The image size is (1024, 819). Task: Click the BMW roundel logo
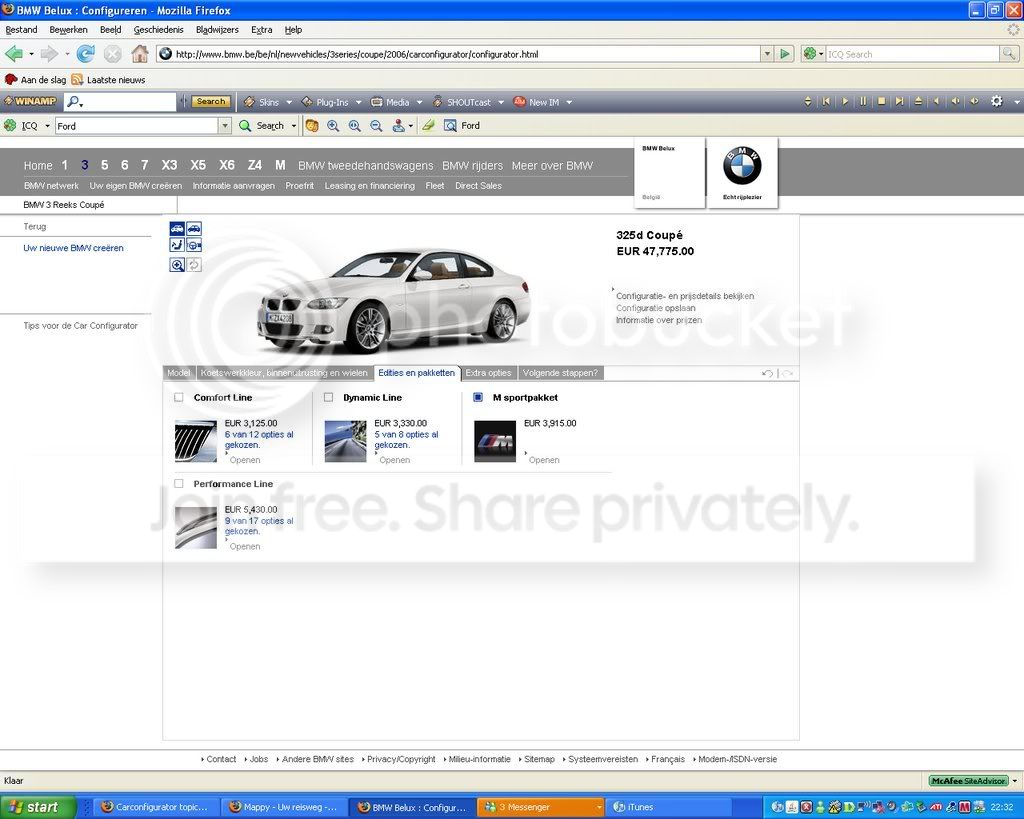[x=742, y=166]
